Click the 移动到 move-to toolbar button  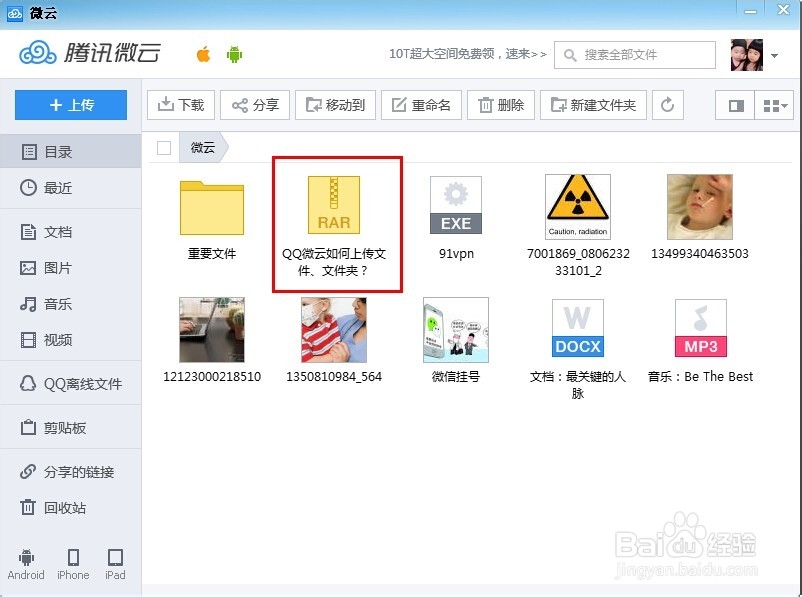pyautogui.click(x=336, y=105)
